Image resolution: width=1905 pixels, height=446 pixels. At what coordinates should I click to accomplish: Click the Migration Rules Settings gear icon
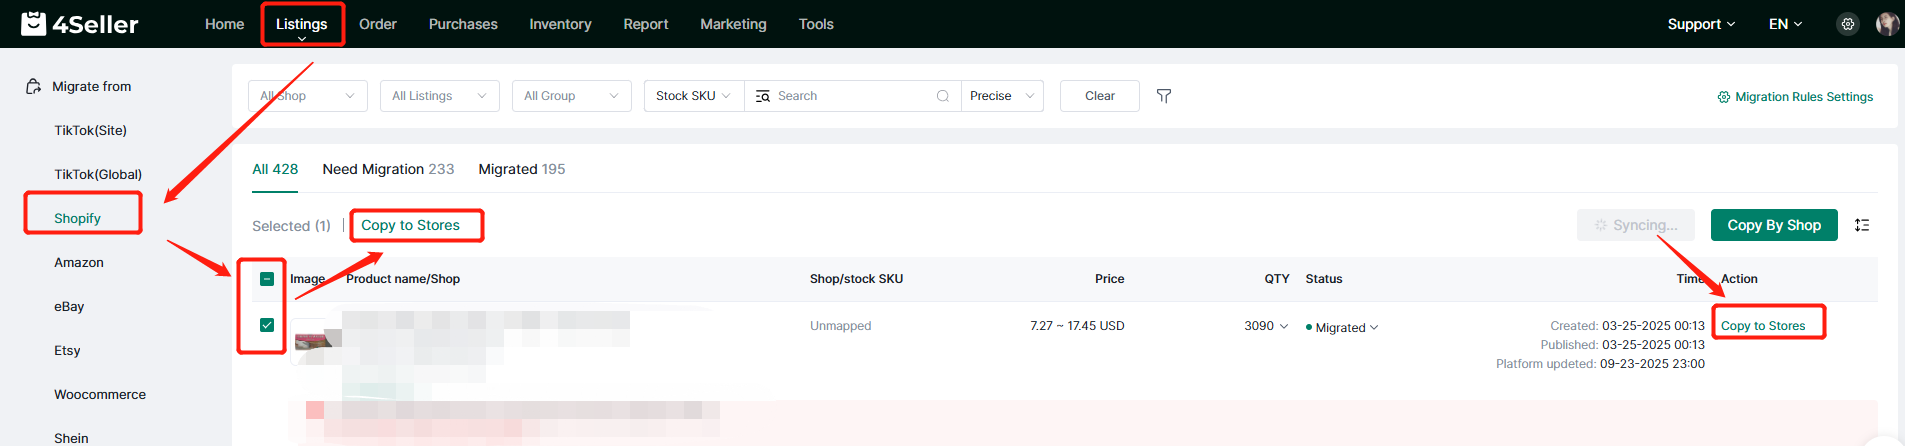[x=1723, y=97]
